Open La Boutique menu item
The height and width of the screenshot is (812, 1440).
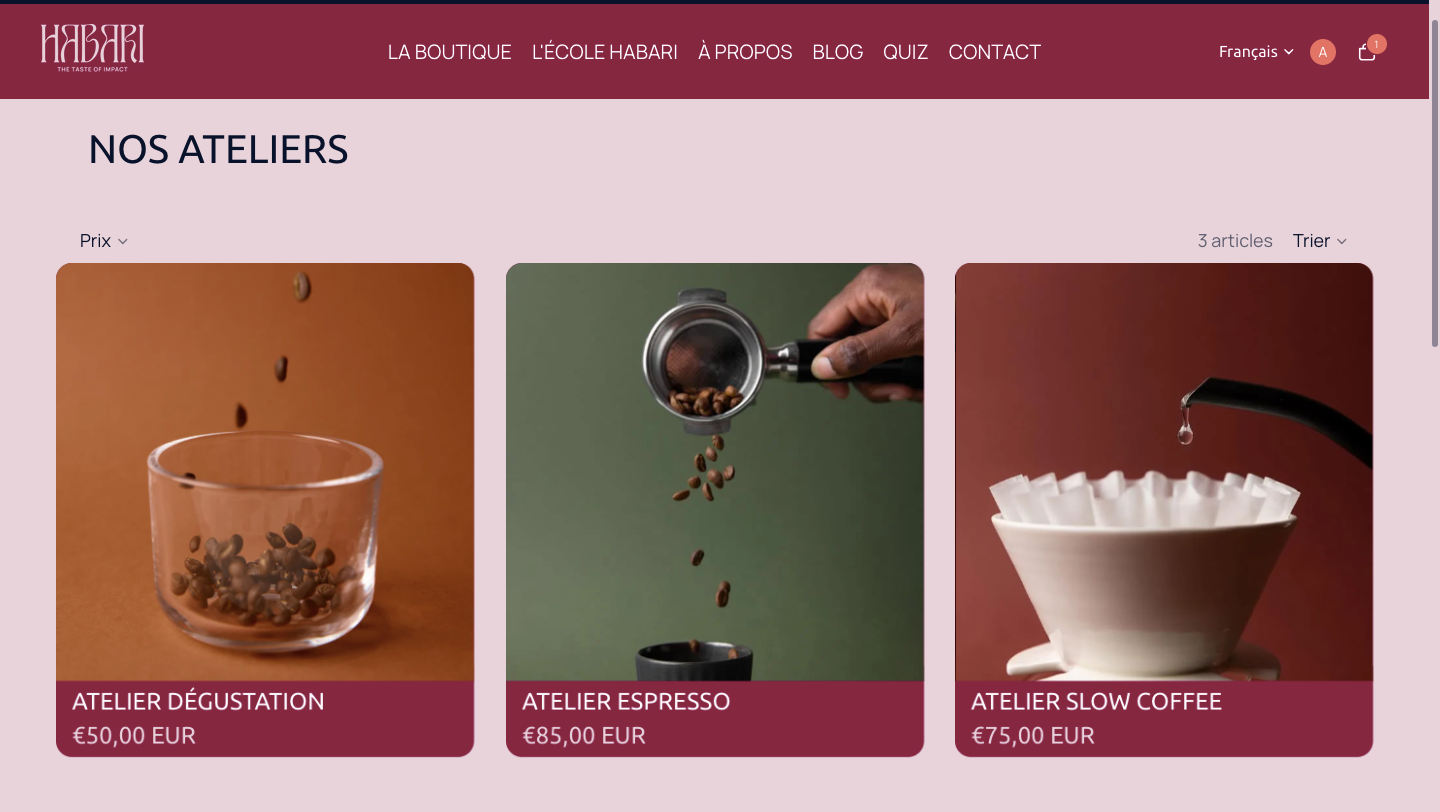coord(450,52)
